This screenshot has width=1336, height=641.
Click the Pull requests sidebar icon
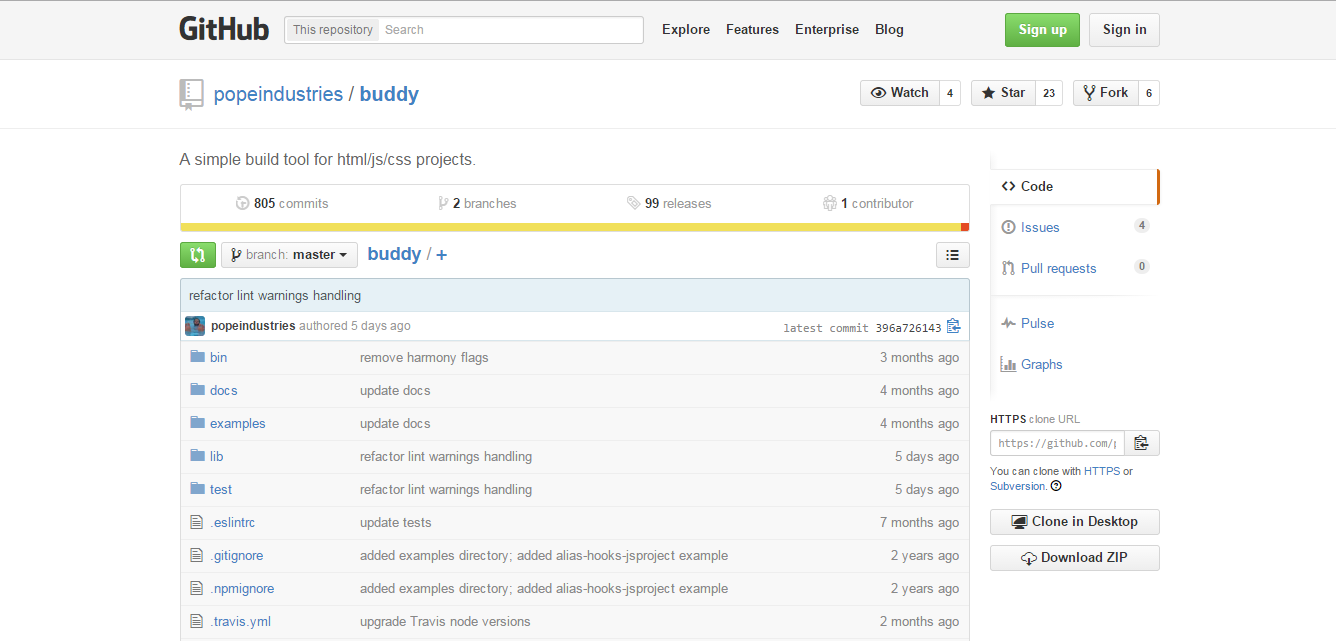(x=1008, y=268)
